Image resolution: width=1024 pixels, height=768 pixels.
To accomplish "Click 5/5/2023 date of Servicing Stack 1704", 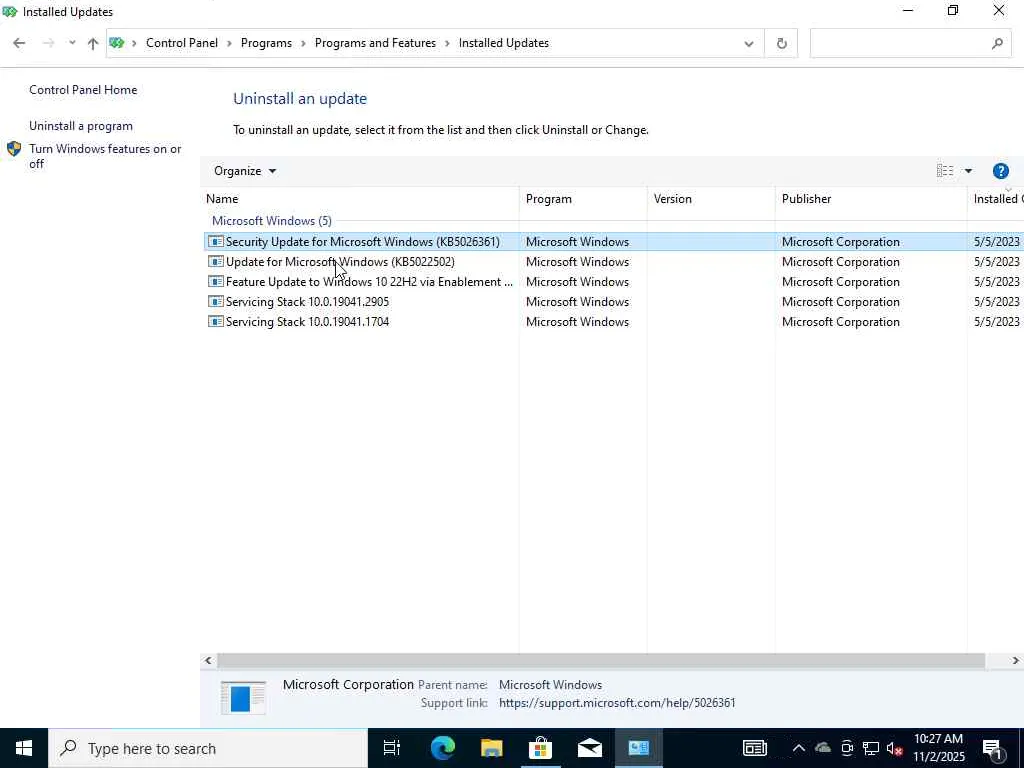I will coord(997,322).
